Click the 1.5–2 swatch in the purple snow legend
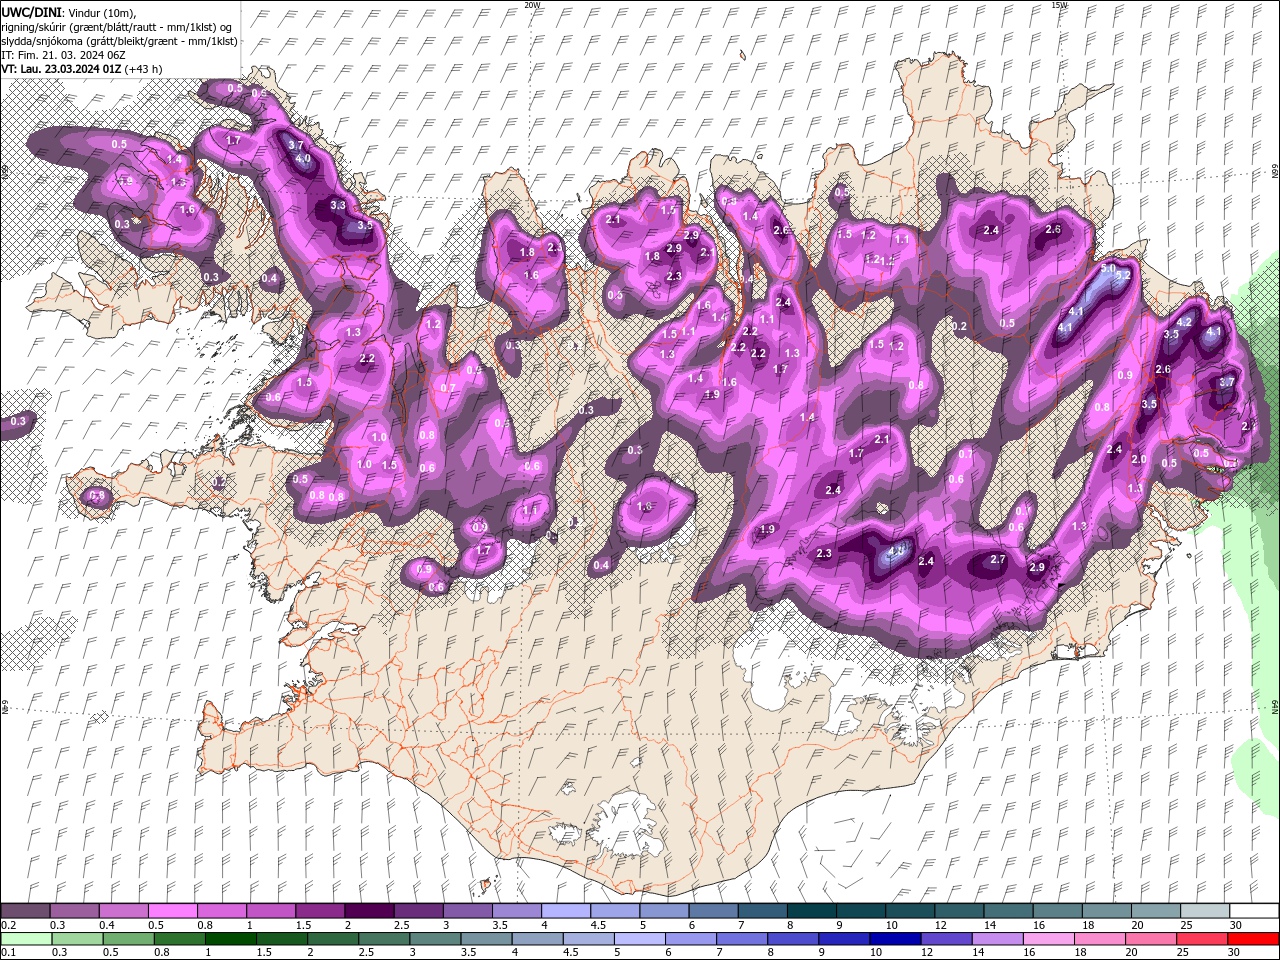Viewport: 1280px width, 960px height. click(320, 911)
